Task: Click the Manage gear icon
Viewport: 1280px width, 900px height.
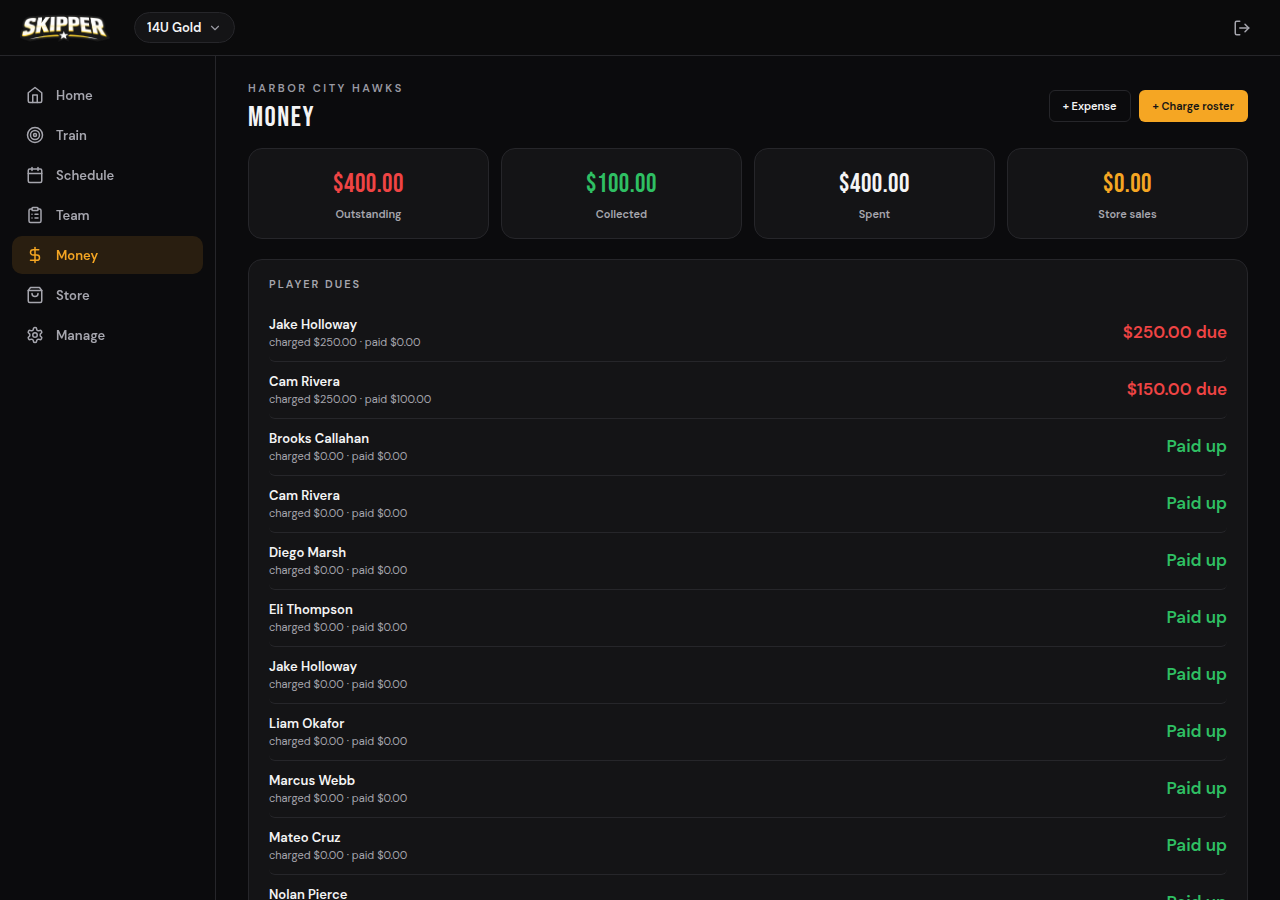Action: [x=35, y=335]
